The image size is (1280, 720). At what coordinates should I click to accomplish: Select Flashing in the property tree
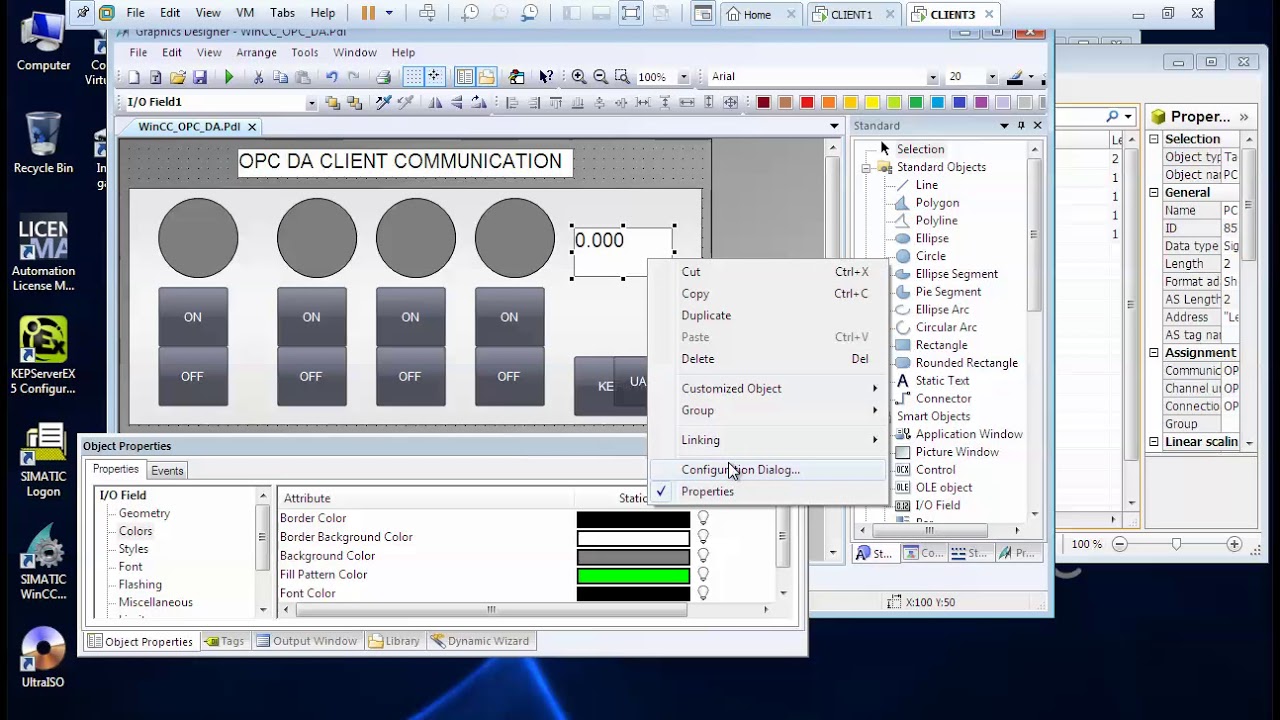pyautogui.click(x=140, y=585)
